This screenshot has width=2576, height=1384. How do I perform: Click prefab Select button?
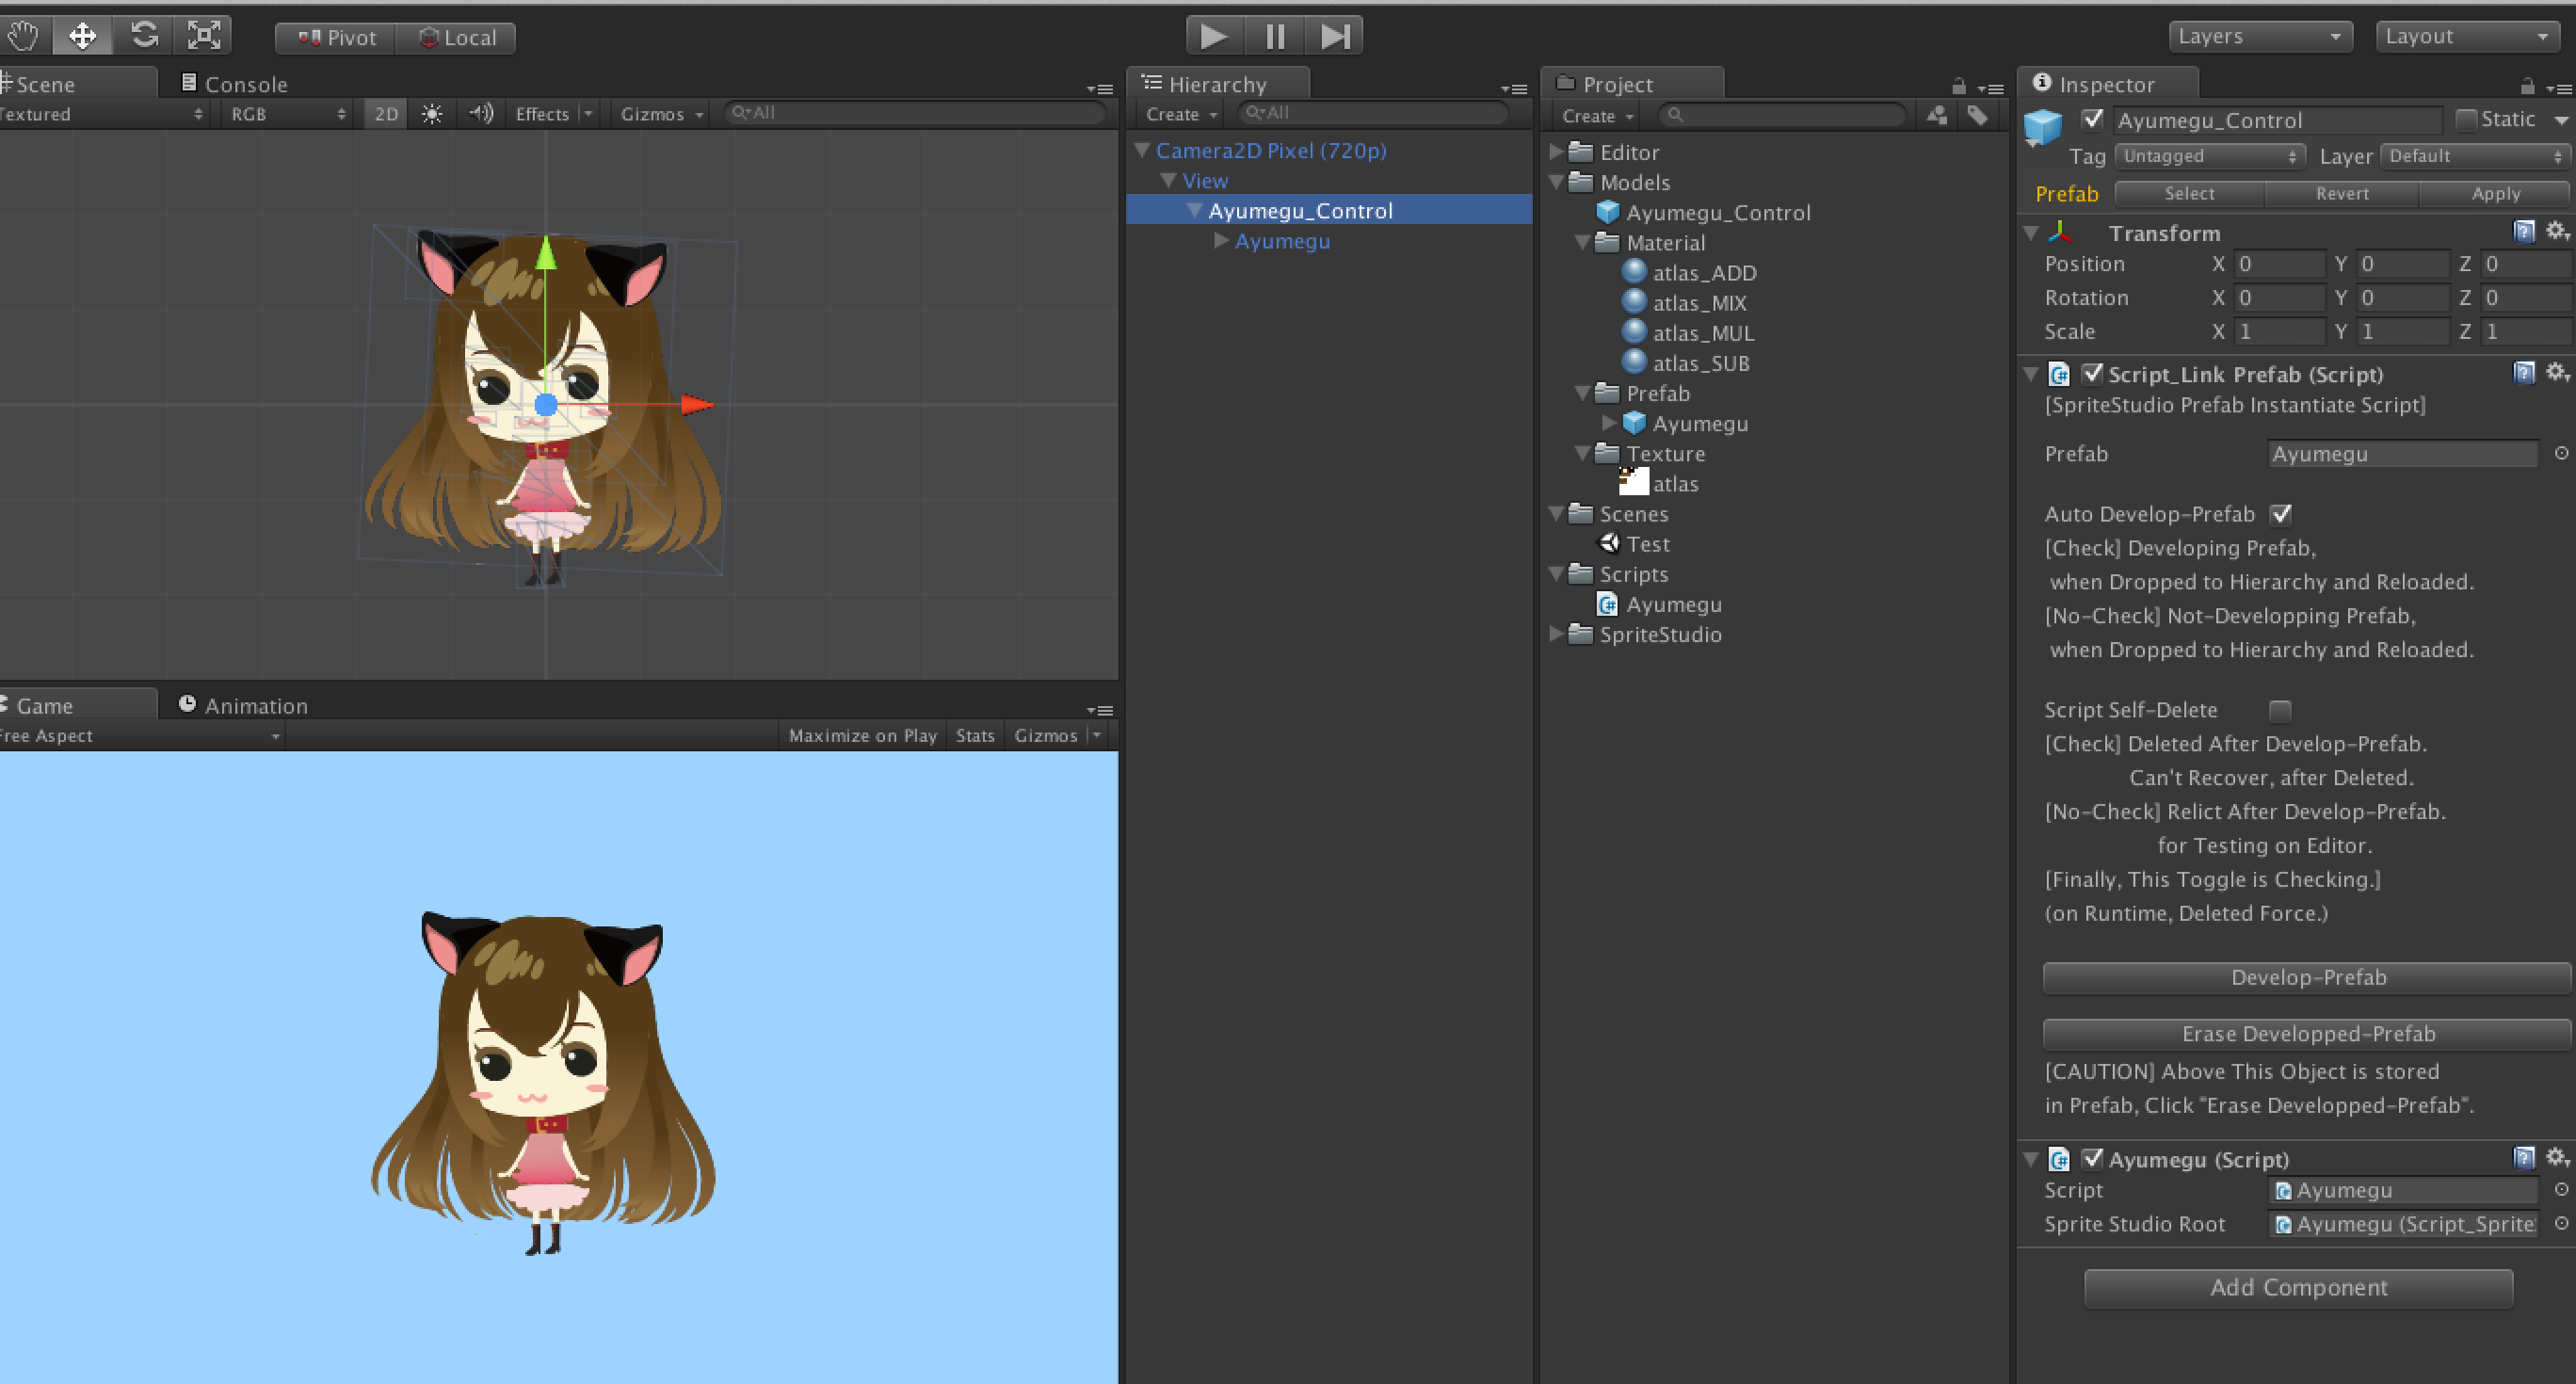[2190, 194]
